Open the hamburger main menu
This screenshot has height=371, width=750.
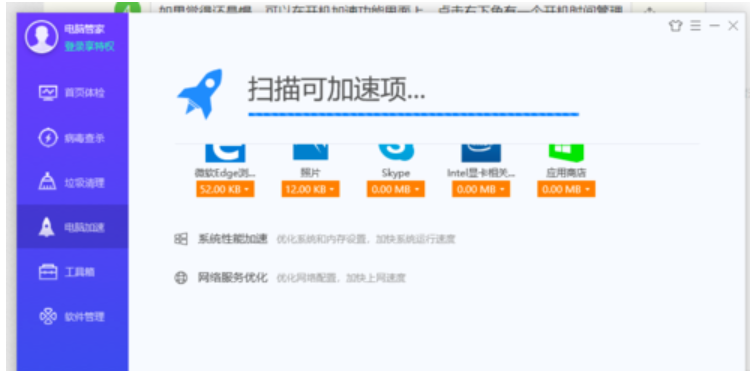[695, 26]
